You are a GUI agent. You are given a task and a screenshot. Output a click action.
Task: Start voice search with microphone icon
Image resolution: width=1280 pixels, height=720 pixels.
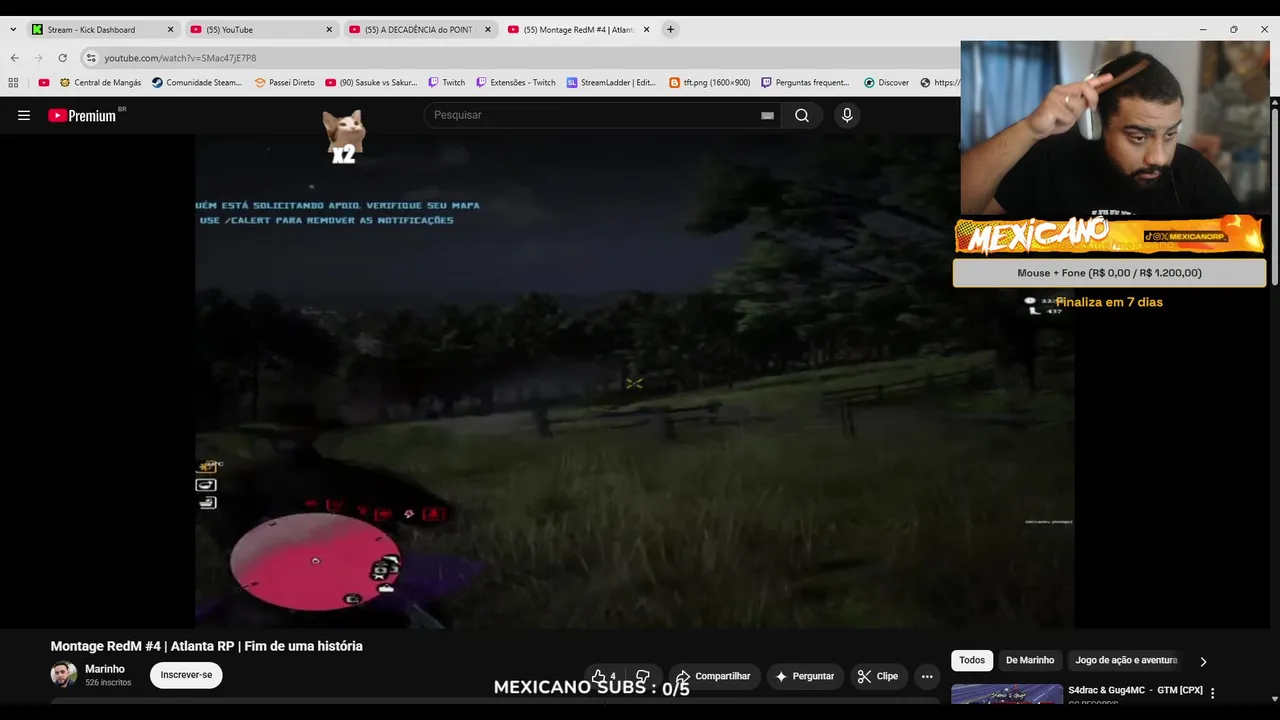click(x=847, y=115)
